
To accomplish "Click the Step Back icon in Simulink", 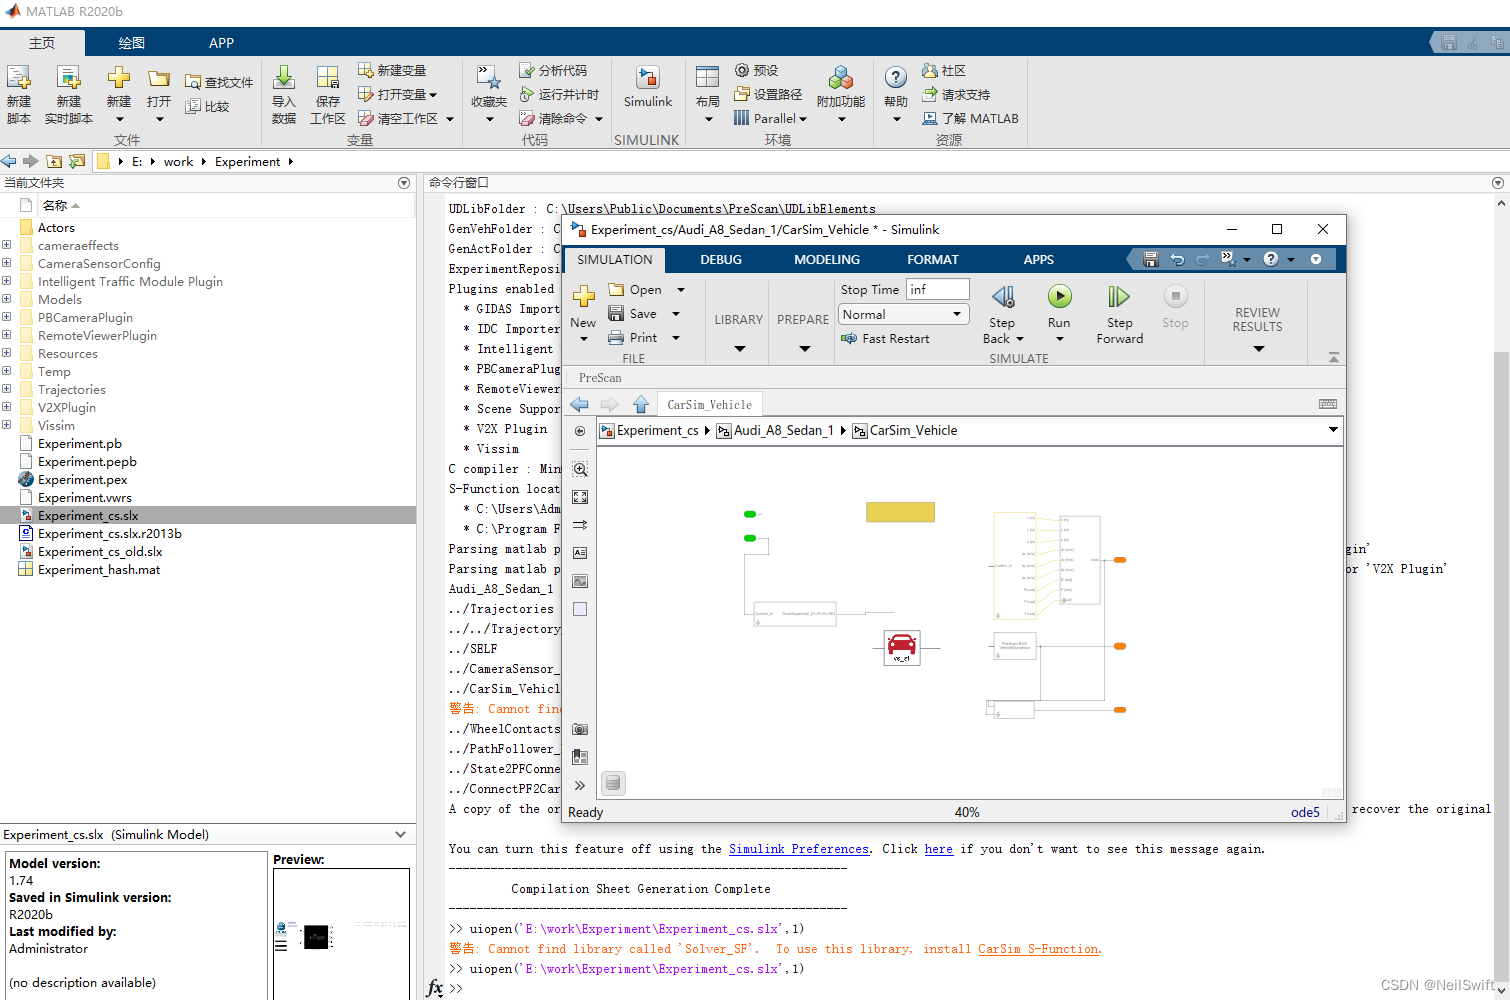I will point(1003,297).
